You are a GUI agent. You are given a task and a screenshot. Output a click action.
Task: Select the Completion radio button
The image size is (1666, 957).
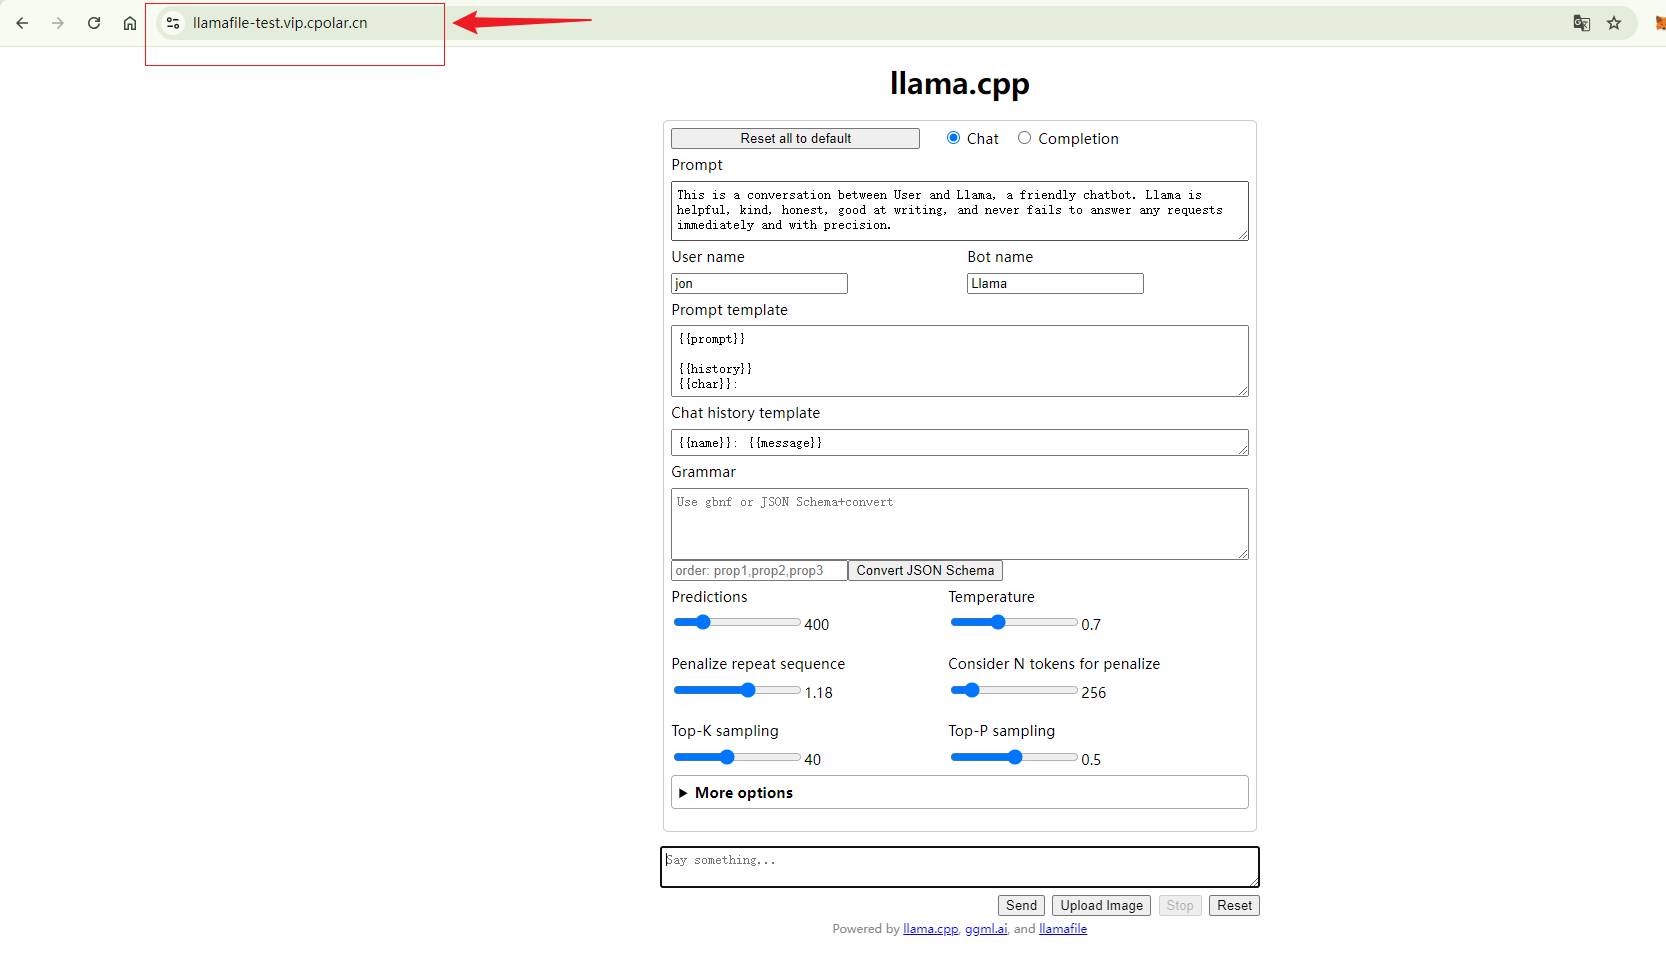click(1024, 138)
